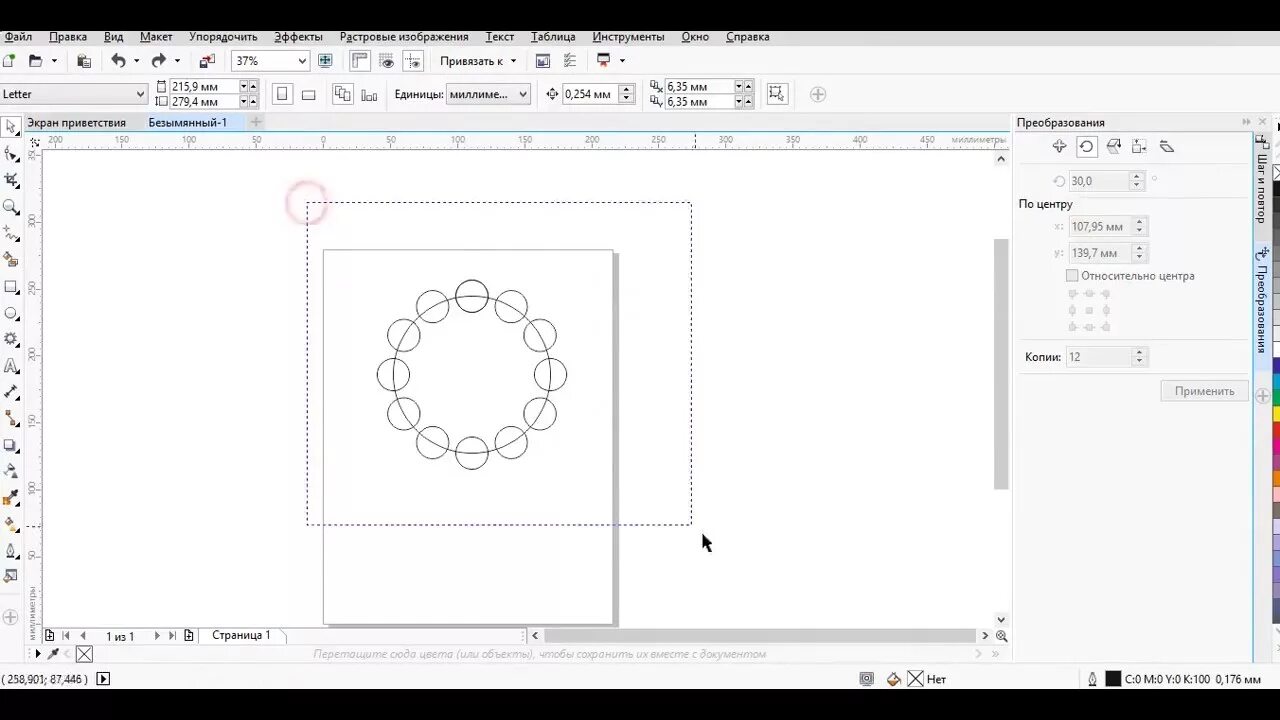
Task: Select the Crop tool
Action: (x=11, y=181)
